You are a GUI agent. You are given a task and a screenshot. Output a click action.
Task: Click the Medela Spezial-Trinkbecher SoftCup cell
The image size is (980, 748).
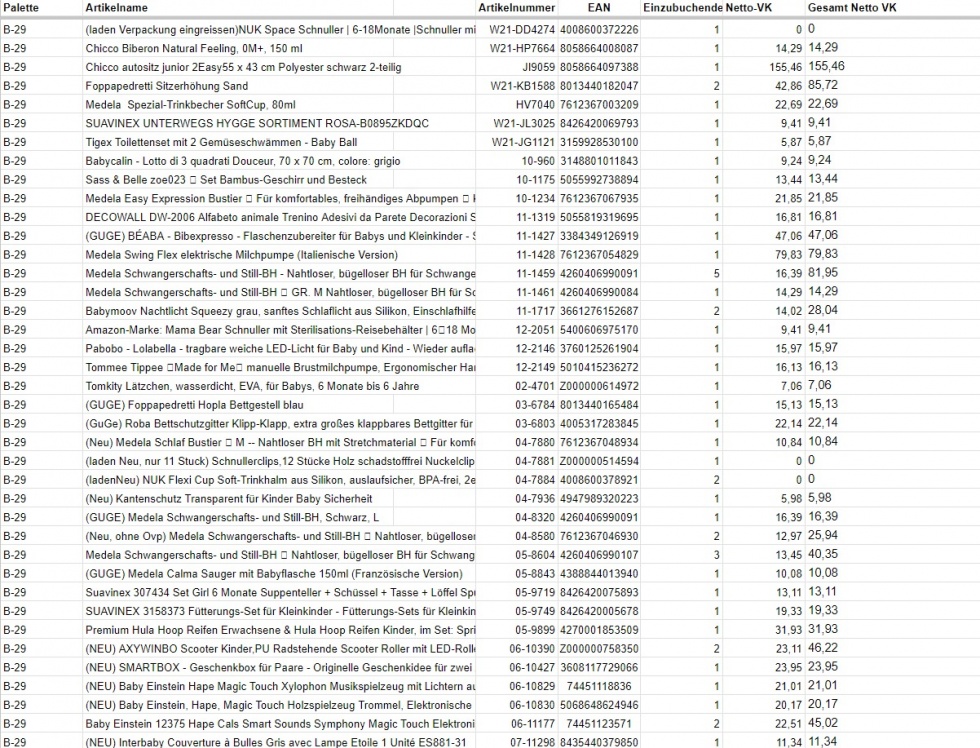tap(191, 104)
